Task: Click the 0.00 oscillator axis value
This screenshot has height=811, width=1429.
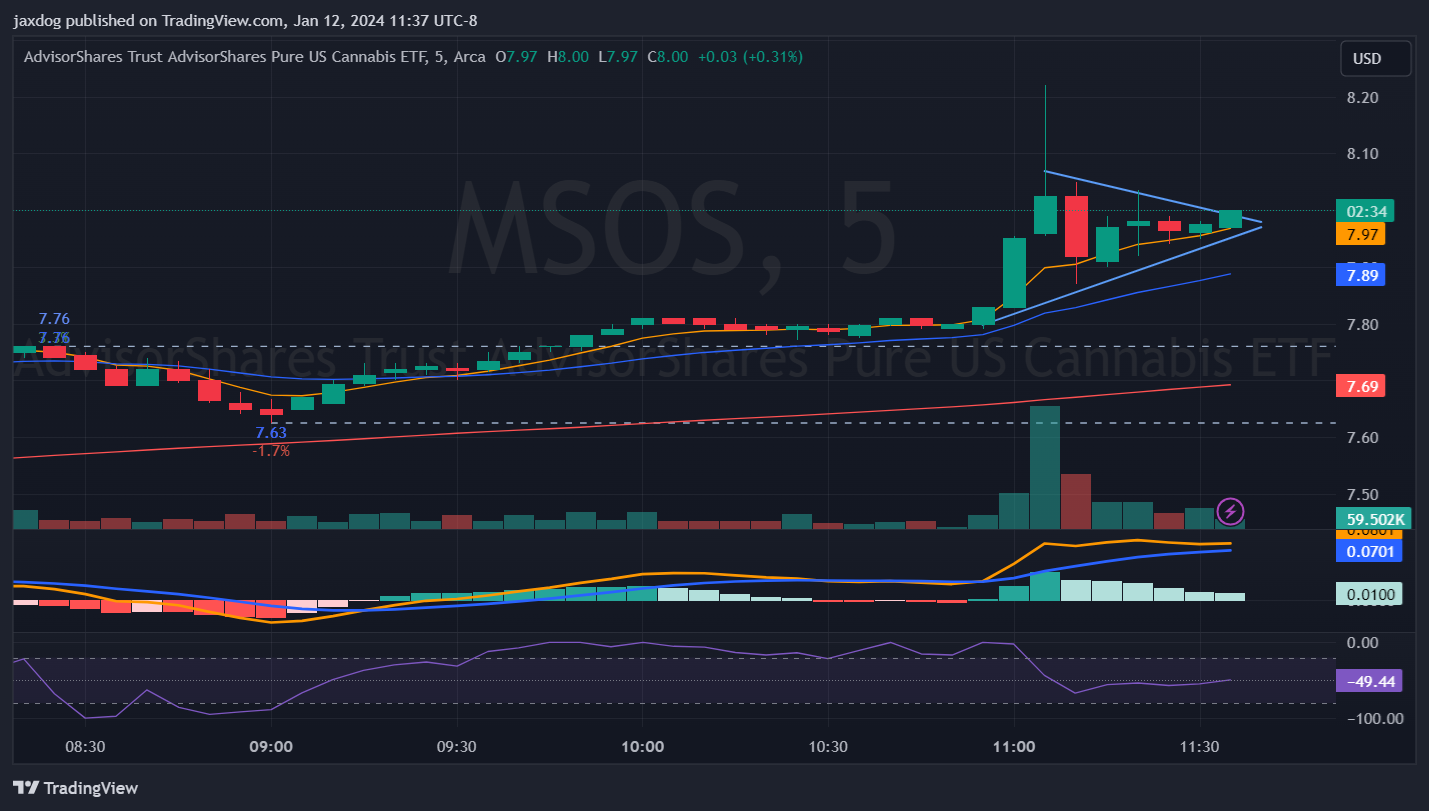Action: click(x=1364, y=643)
